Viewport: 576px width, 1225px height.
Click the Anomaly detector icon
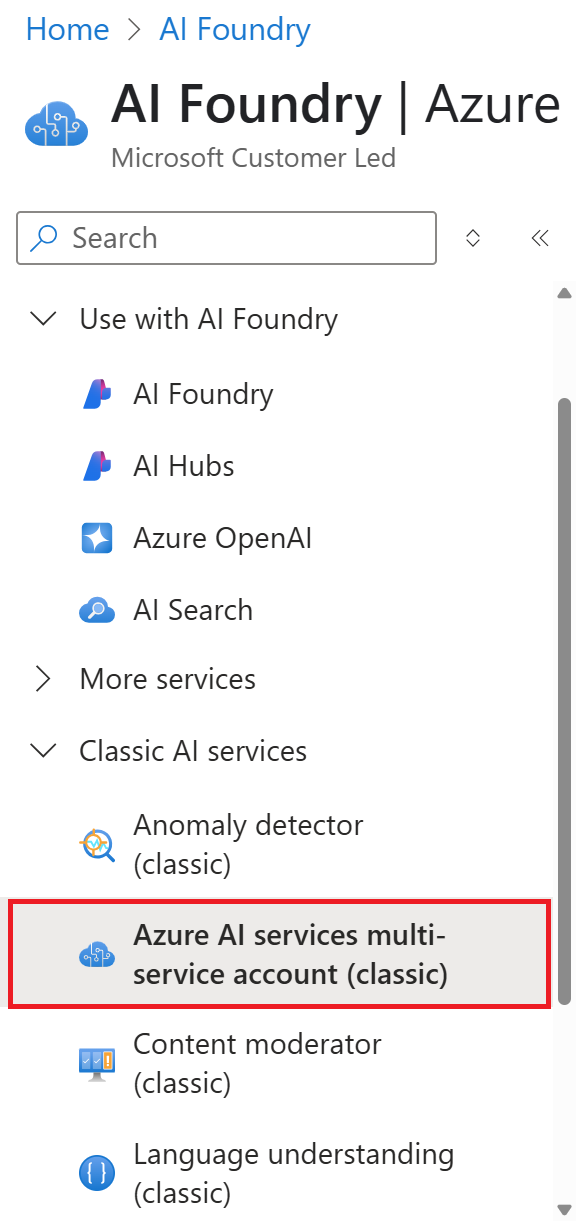pyautogui.click(x=97, y=844)
